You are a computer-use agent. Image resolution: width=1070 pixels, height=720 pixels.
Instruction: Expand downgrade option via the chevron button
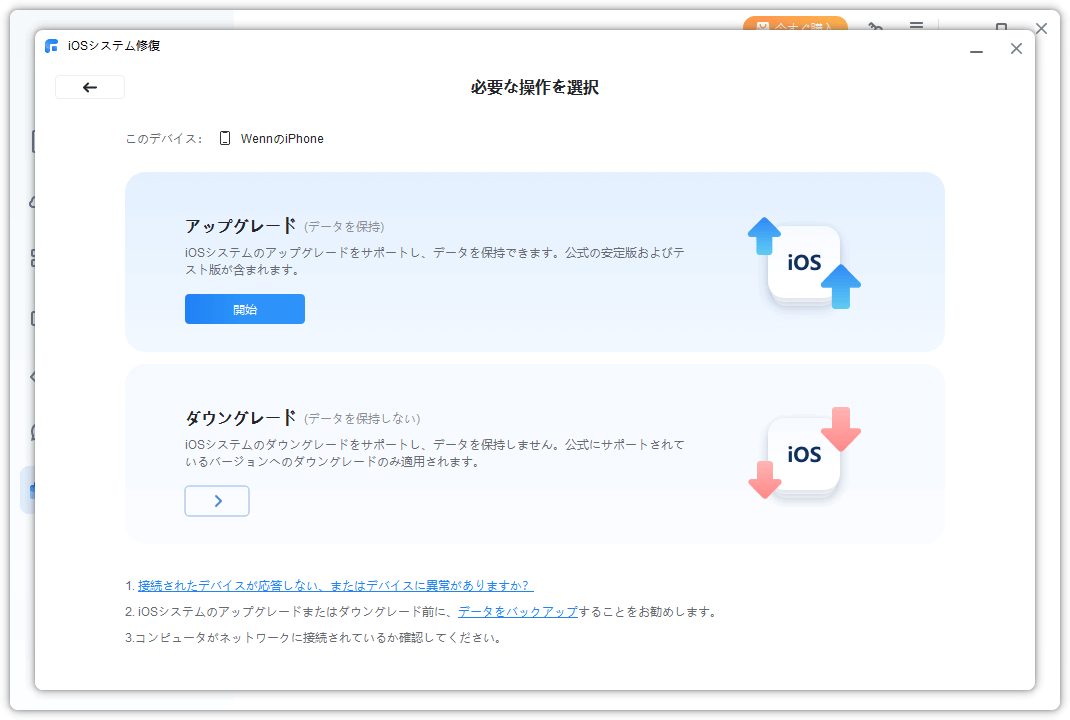pyautogui.click(x=217, y=501)
